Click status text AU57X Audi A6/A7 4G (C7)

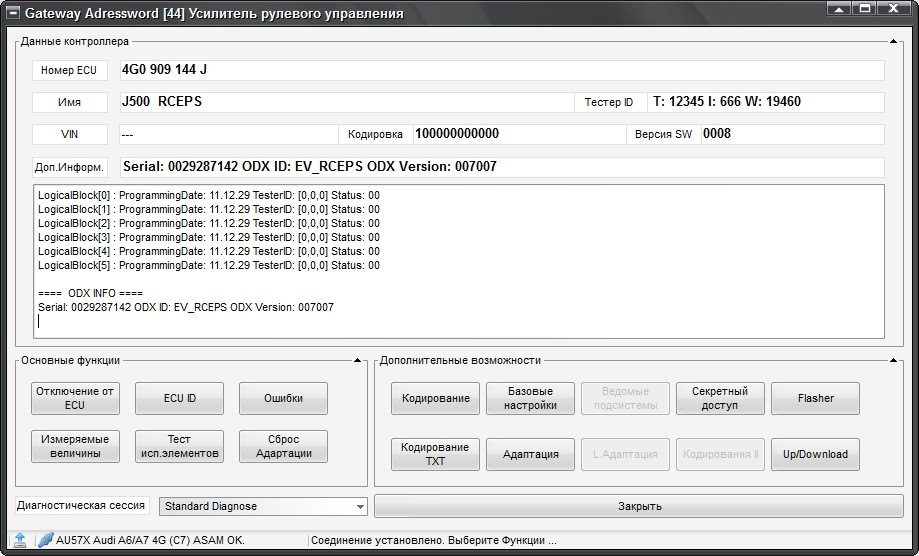click(150, 540)
